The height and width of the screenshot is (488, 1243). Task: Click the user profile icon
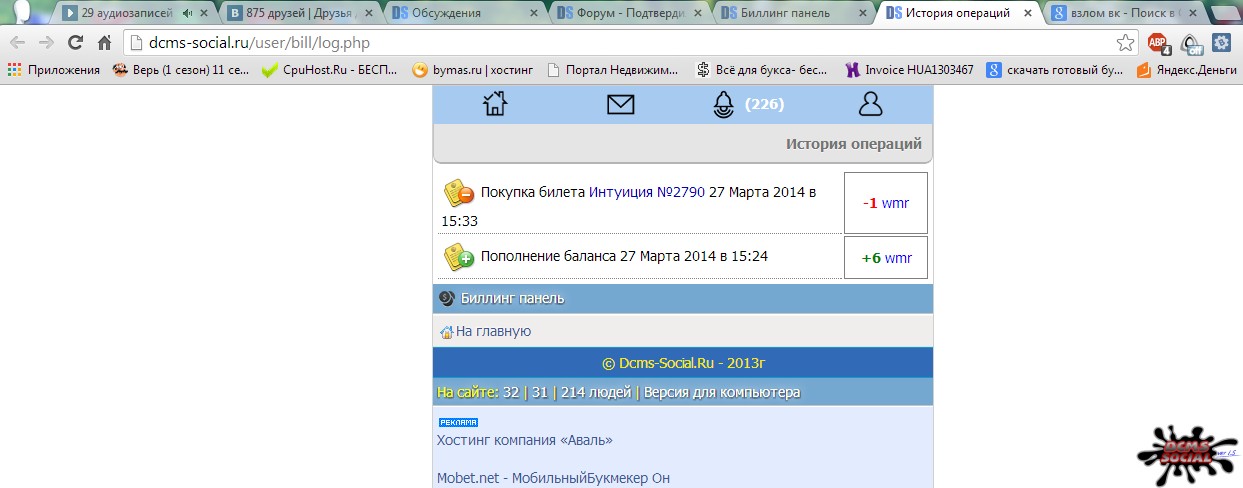click(x=871, y=104)
